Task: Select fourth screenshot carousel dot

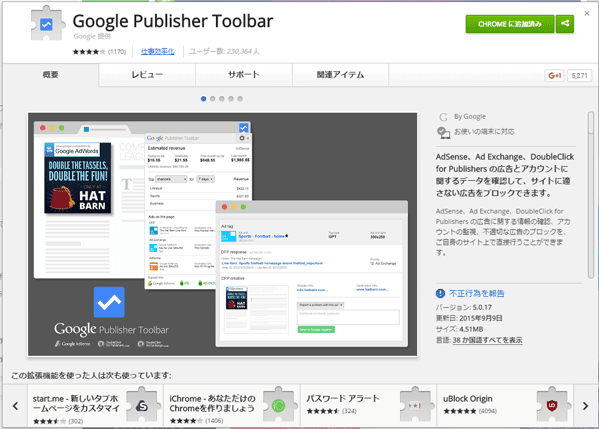Action: 231,99
